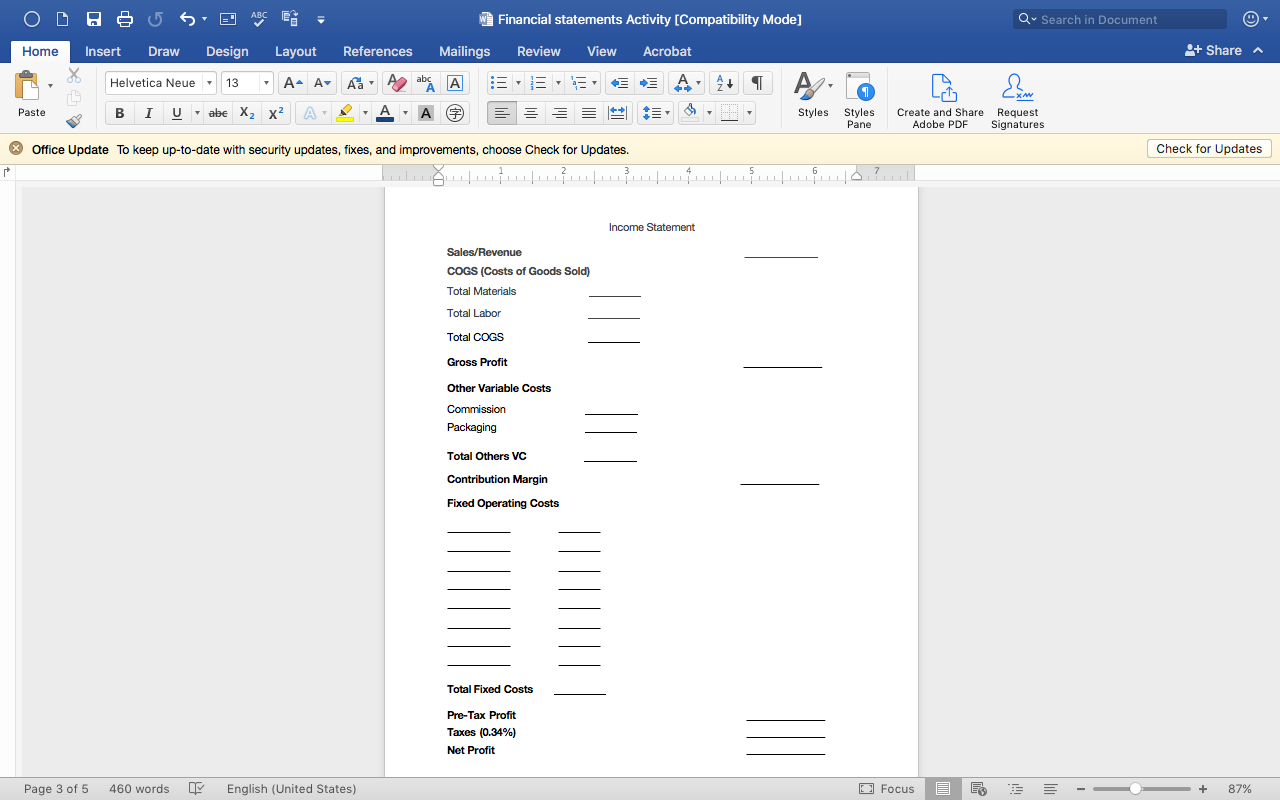Click Focus mode in status bar

[x=887, y=789]
